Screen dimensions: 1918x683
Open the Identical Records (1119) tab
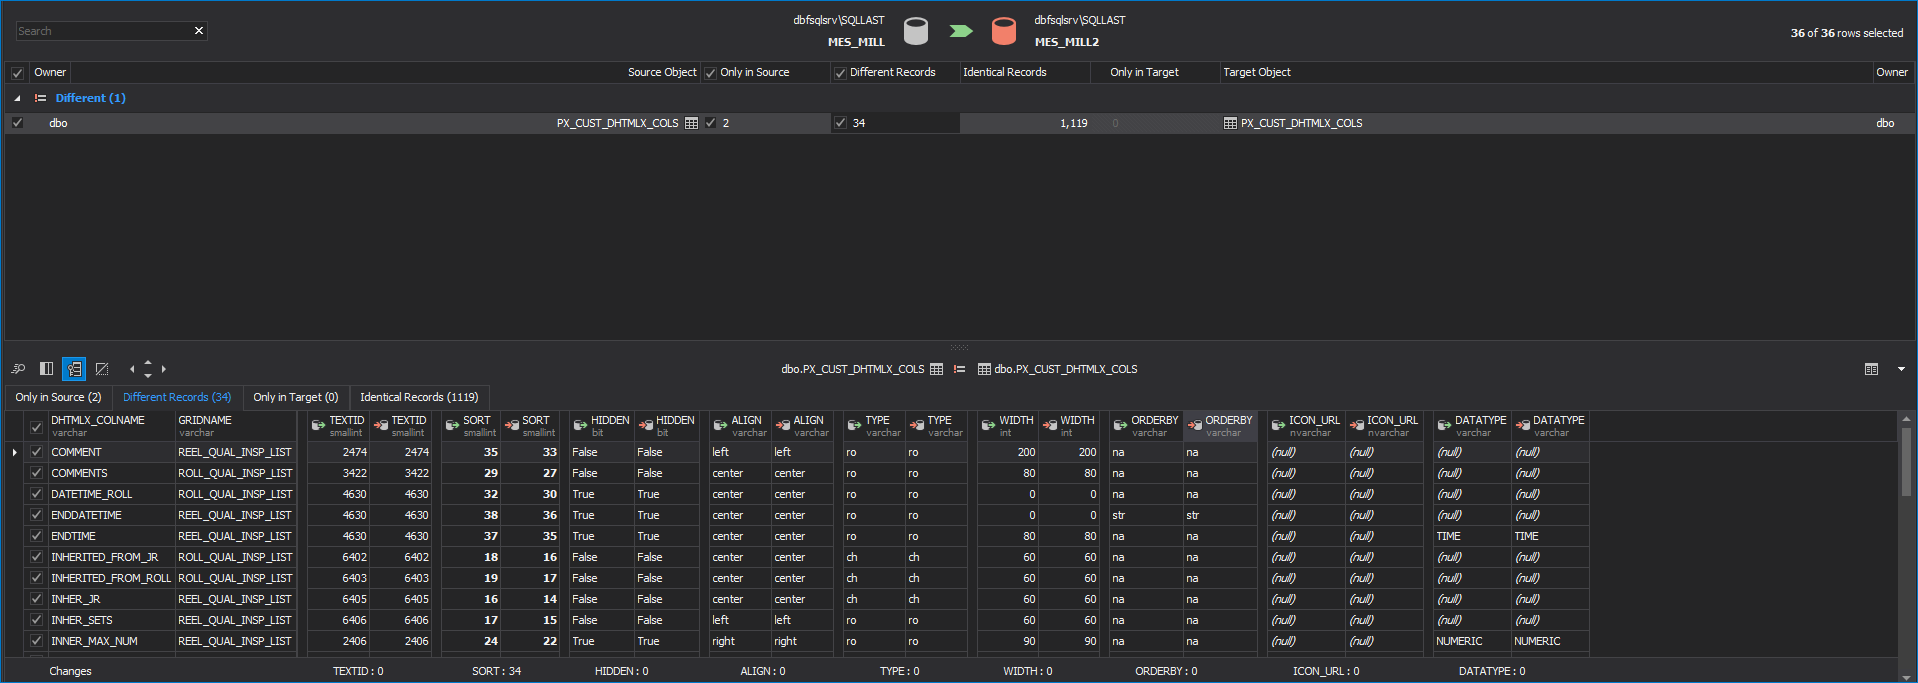tap(419, 397)
